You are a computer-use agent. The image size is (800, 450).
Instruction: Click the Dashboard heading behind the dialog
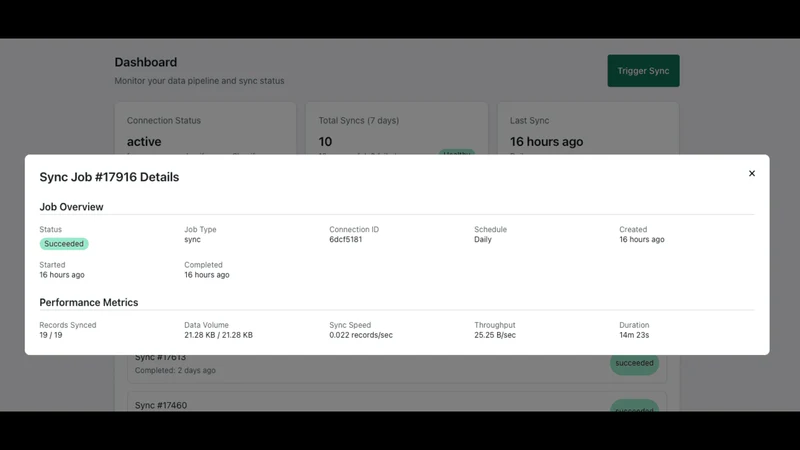(x=145, y=62)
